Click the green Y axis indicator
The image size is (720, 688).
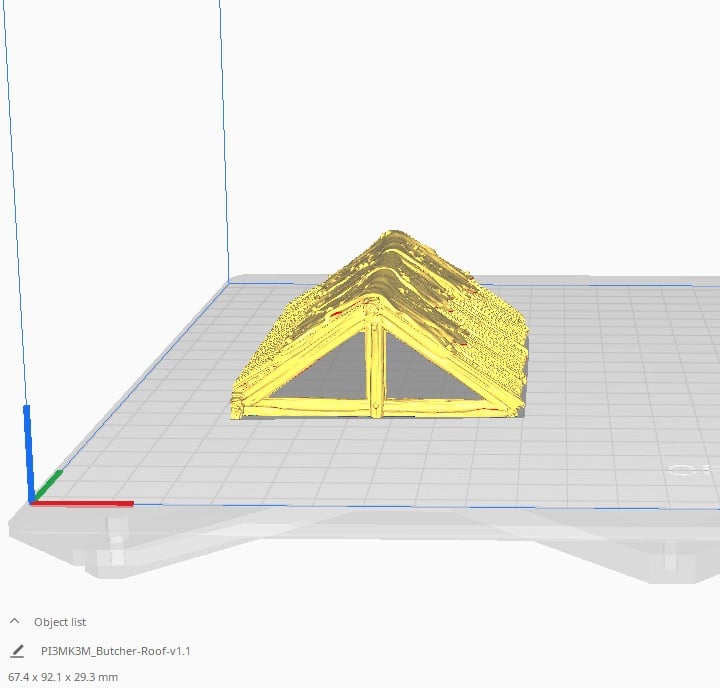click(49, 481)
